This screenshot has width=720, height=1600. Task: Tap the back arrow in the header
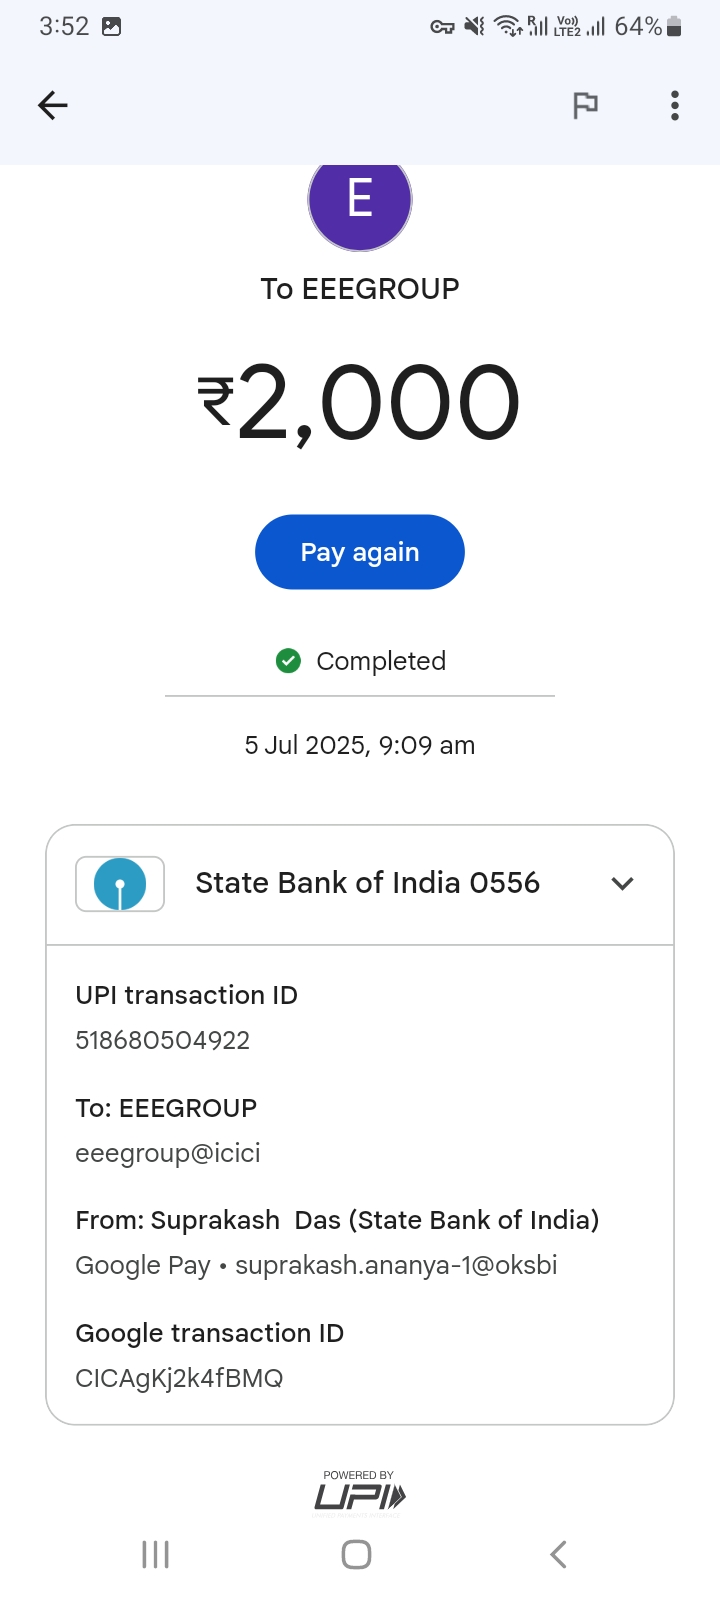[52, 105]
